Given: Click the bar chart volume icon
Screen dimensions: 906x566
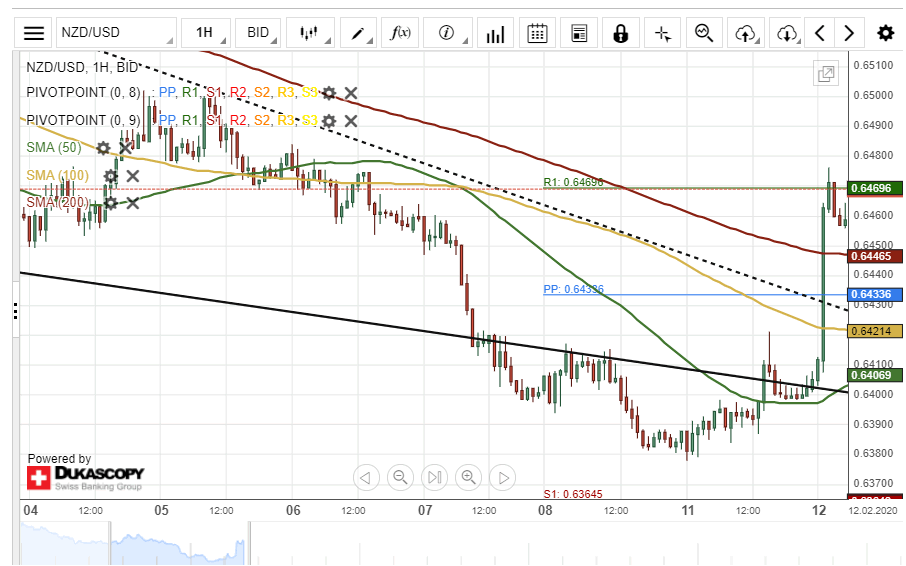Looking at the screenshot, I should click(495, 33).
